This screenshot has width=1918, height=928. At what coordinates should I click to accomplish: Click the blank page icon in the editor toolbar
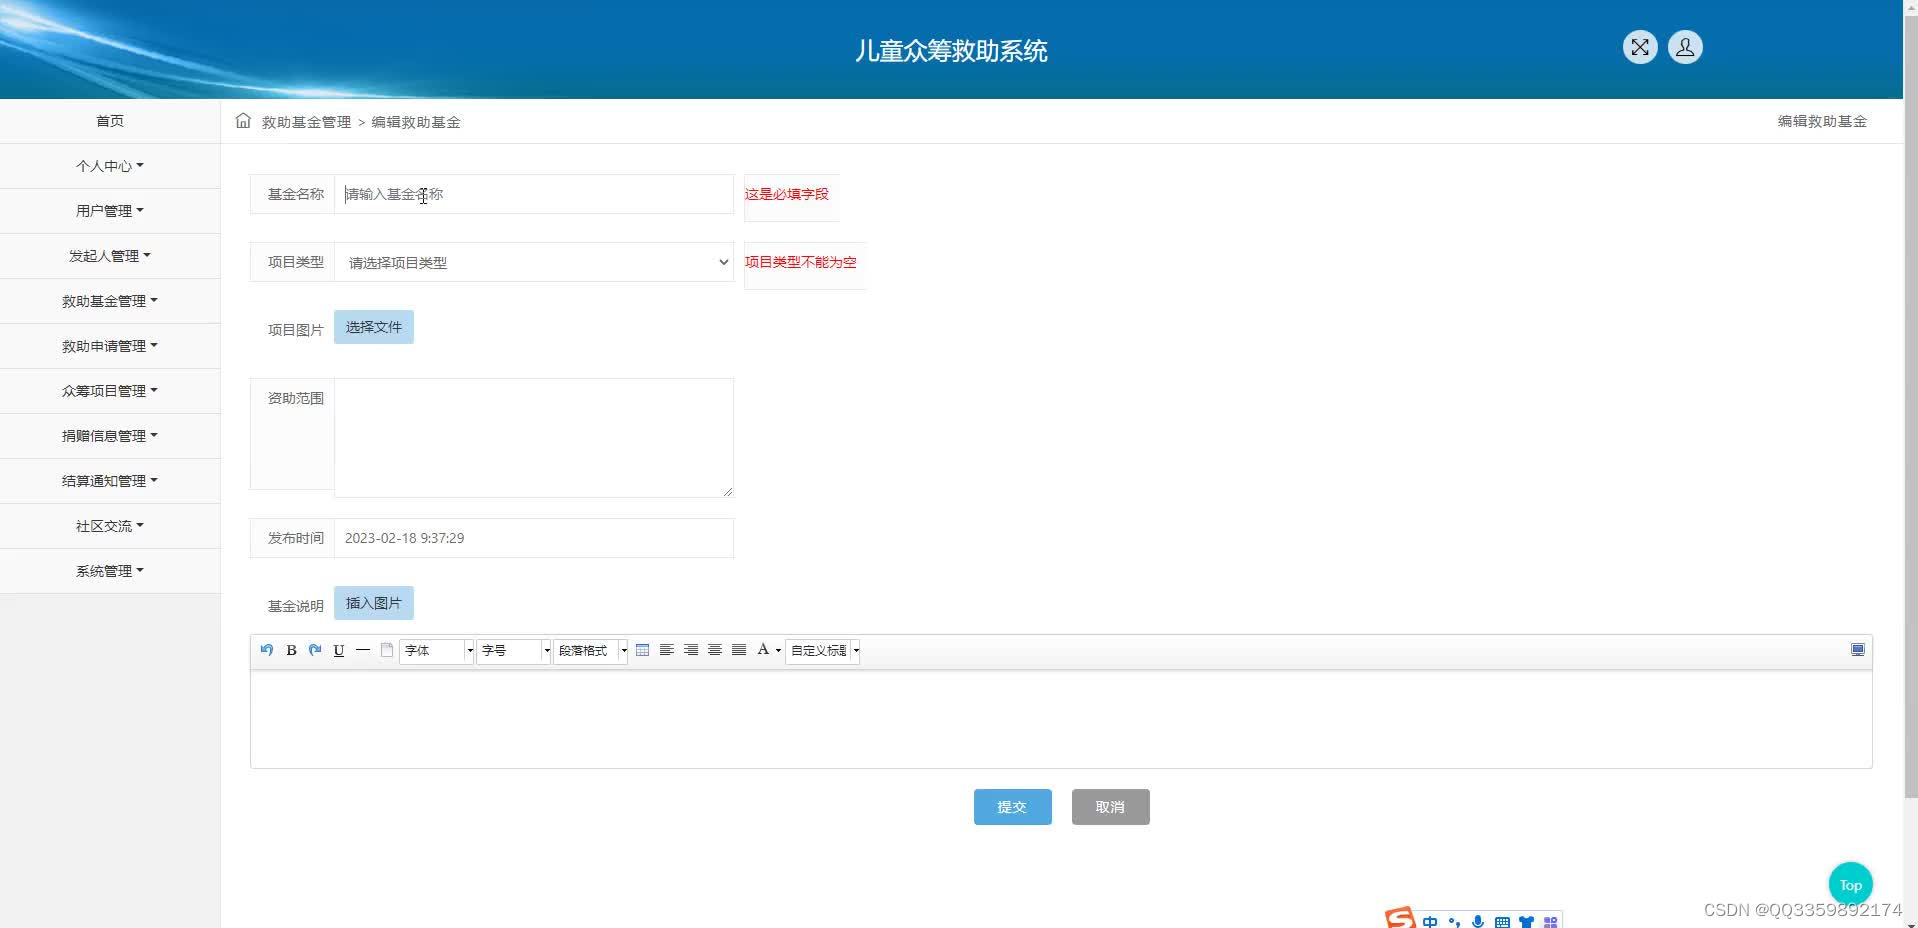coord(387,650)
